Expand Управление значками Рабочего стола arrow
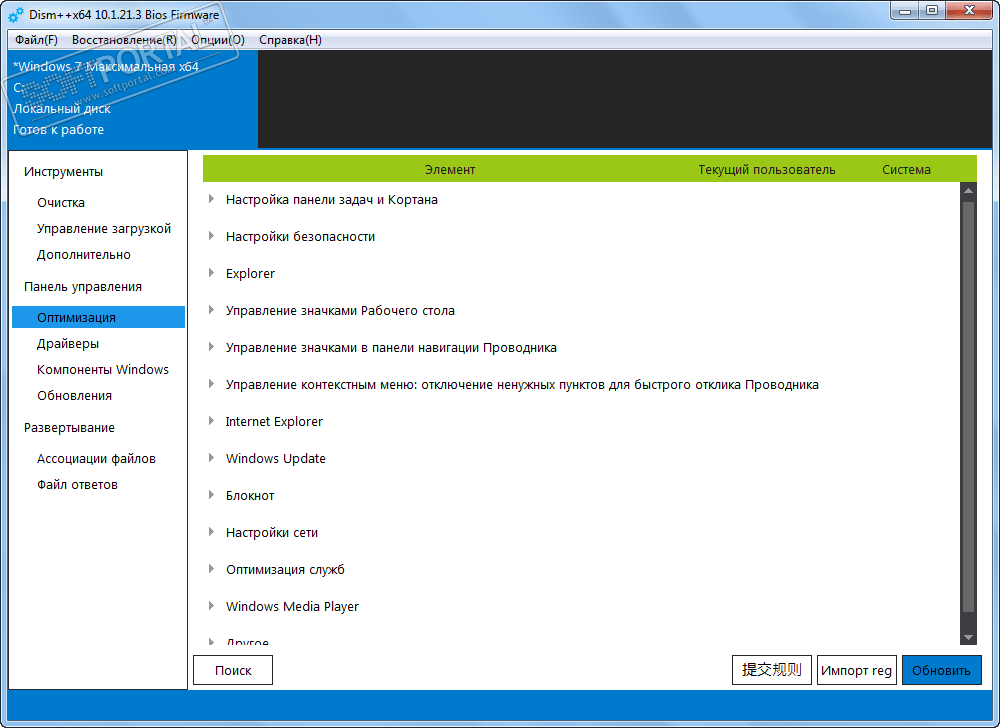The image size is (1000, 728). pyautogui.click(x=211, y=310)
